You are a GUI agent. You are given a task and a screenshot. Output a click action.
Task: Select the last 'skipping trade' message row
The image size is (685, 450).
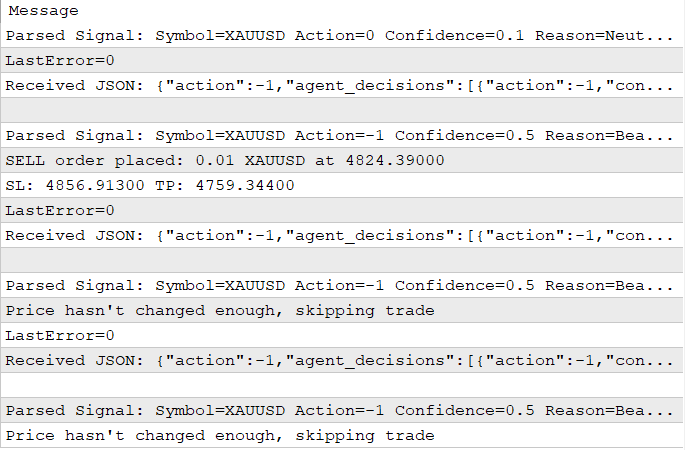[220, 435]
